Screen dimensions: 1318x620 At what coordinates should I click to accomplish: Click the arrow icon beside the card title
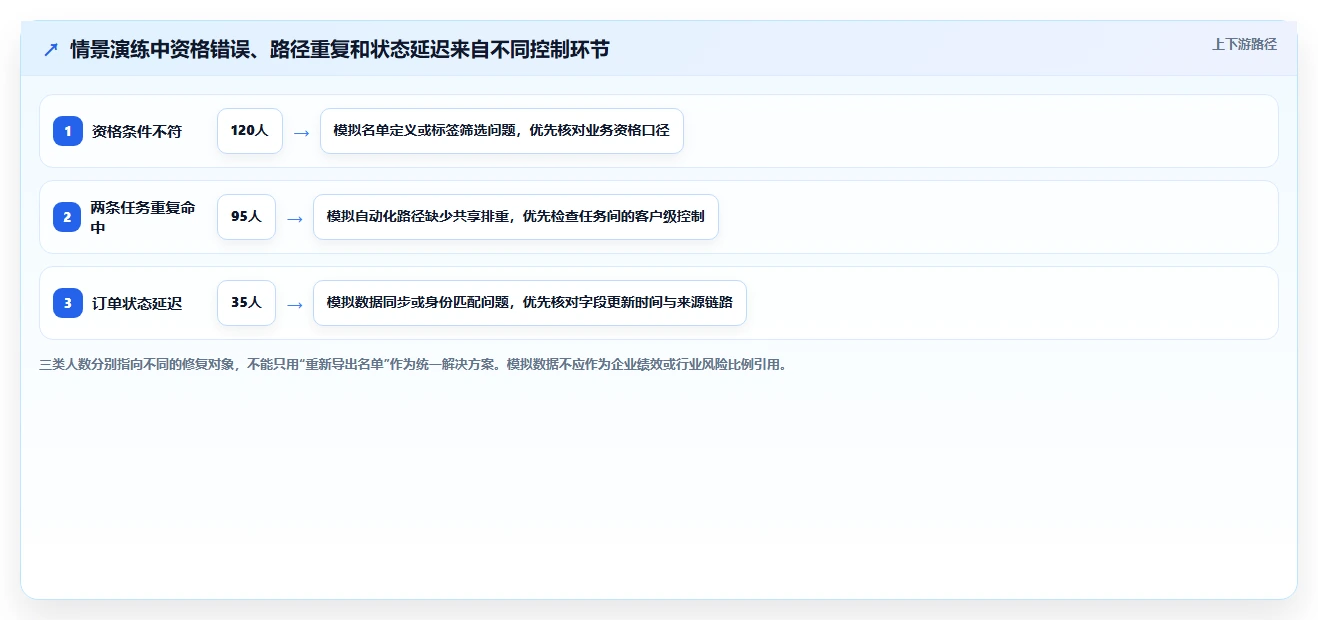point(51,50)
